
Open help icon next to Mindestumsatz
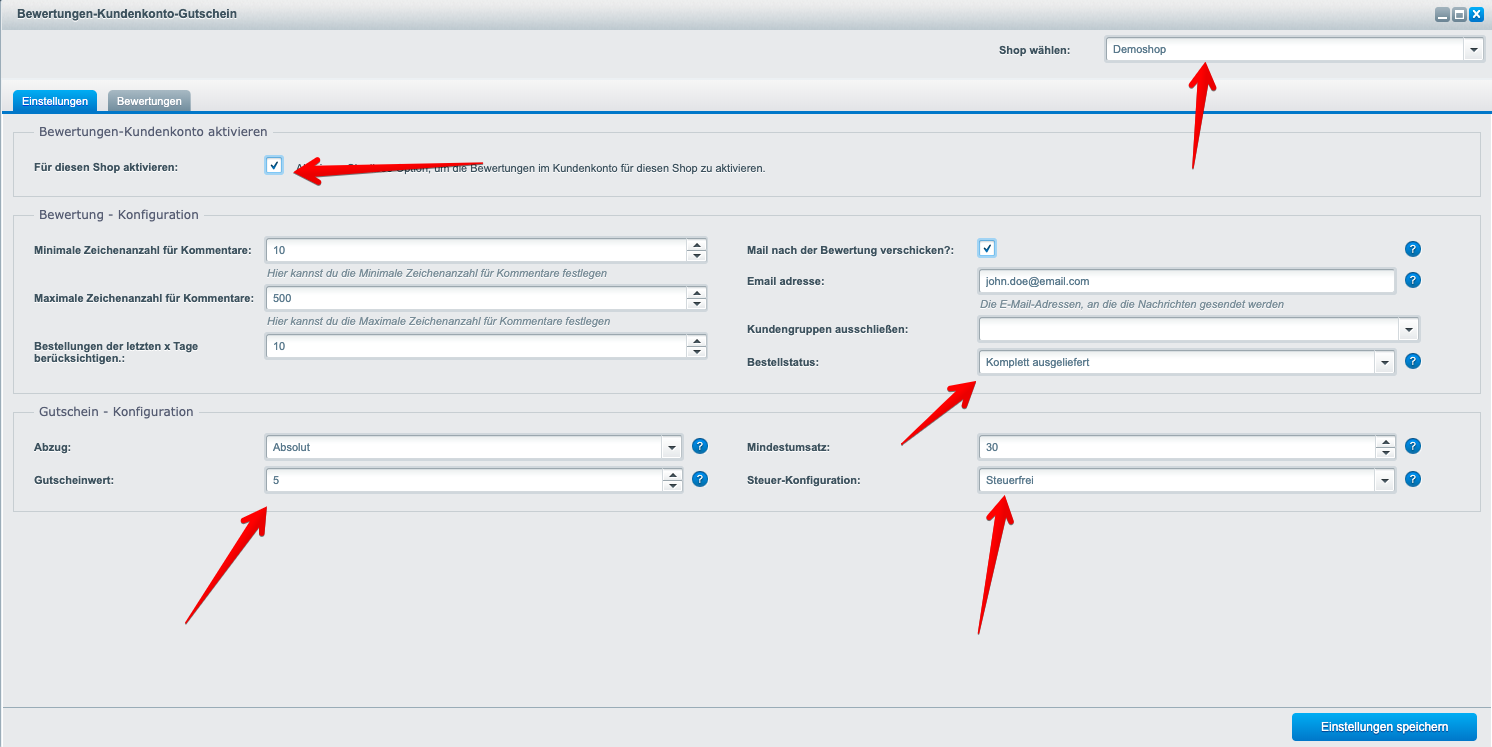[x=1413, y=446]
